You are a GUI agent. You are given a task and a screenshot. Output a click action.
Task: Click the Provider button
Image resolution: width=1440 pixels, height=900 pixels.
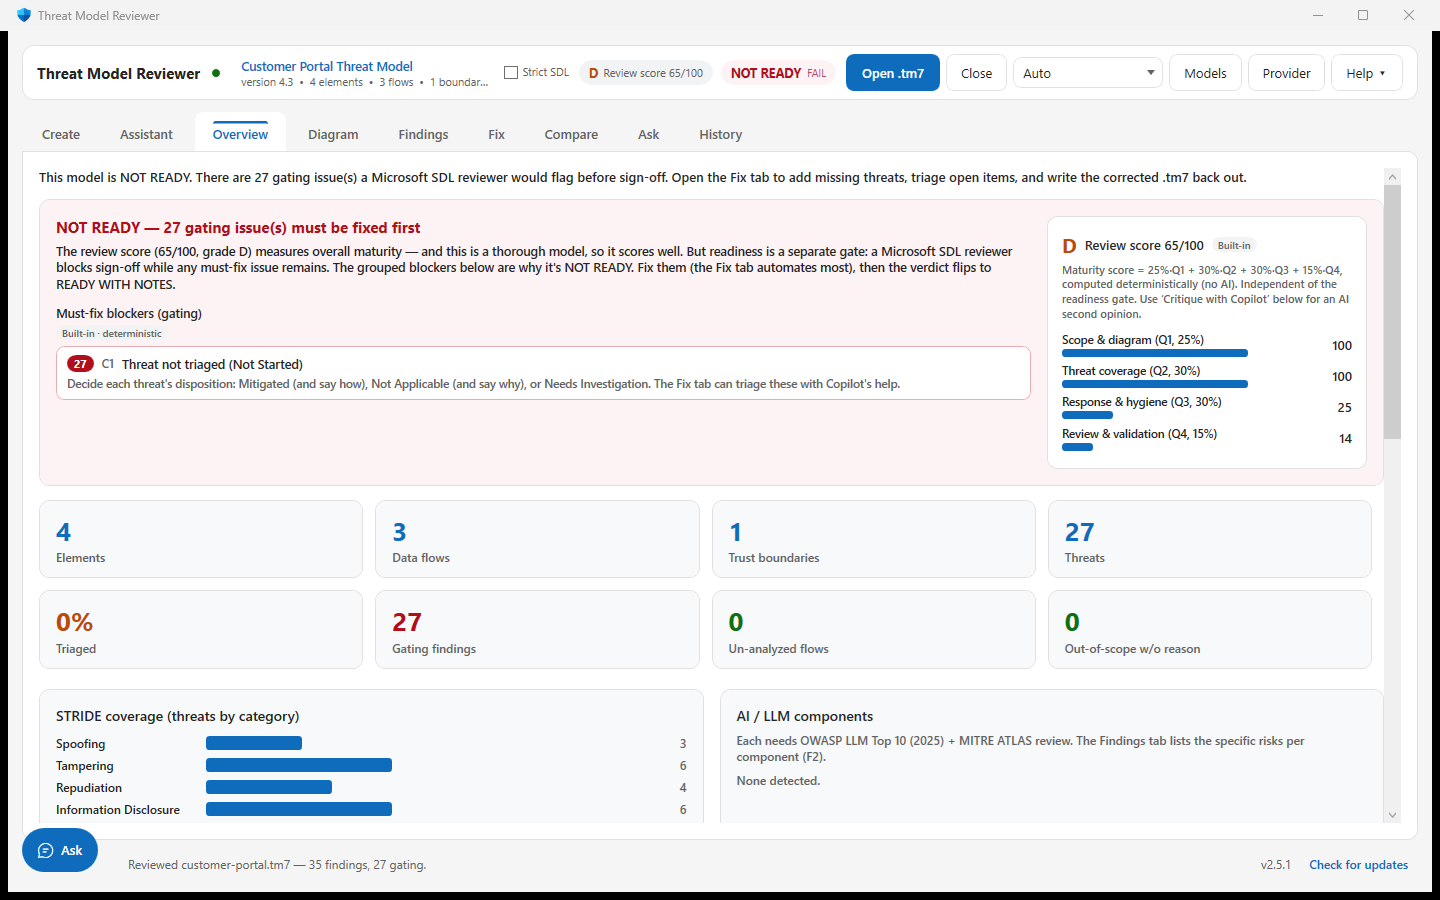[x=1286, y=73]
